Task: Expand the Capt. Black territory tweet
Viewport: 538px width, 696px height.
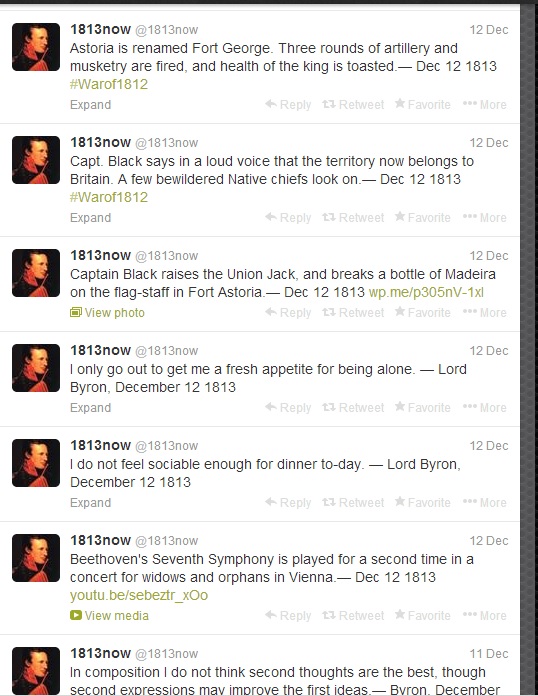Action: click(91, 218)
